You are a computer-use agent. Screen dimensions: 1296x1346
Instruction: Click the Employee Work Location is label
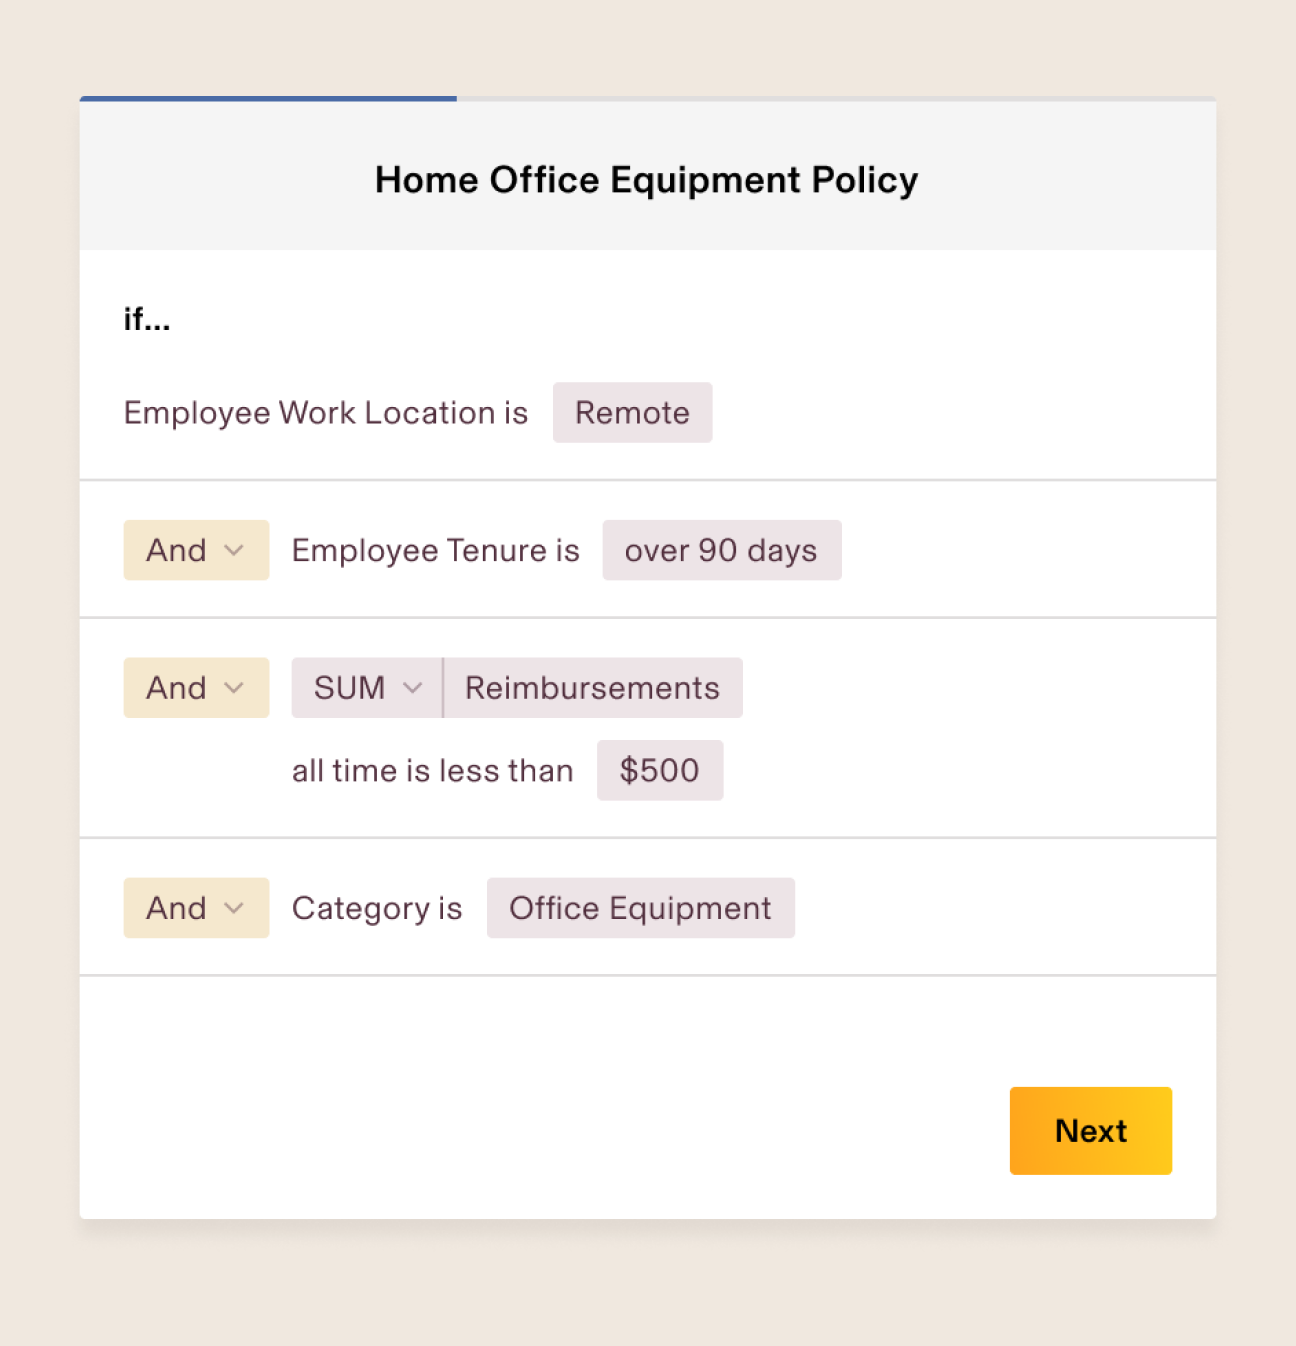[x=326, y=413]
